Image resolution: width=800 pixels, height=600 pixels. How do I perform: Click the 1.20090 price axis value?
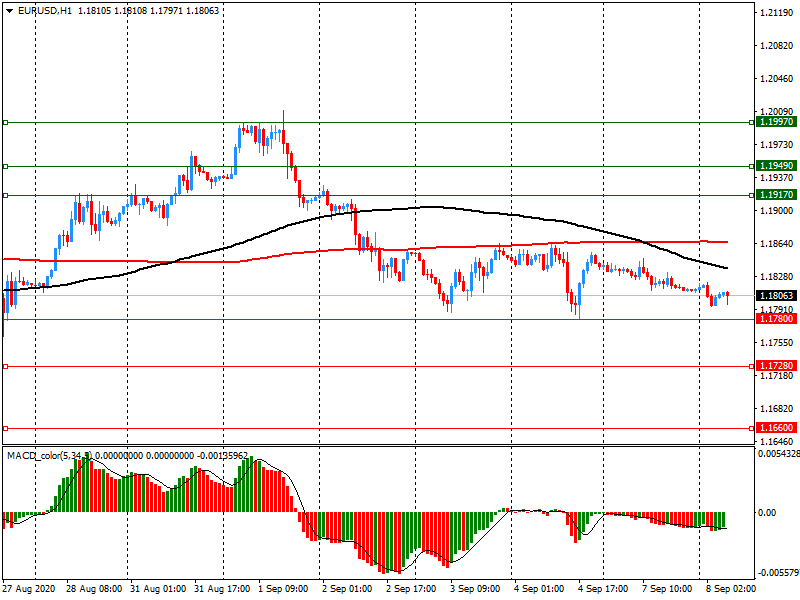point(777,111)
